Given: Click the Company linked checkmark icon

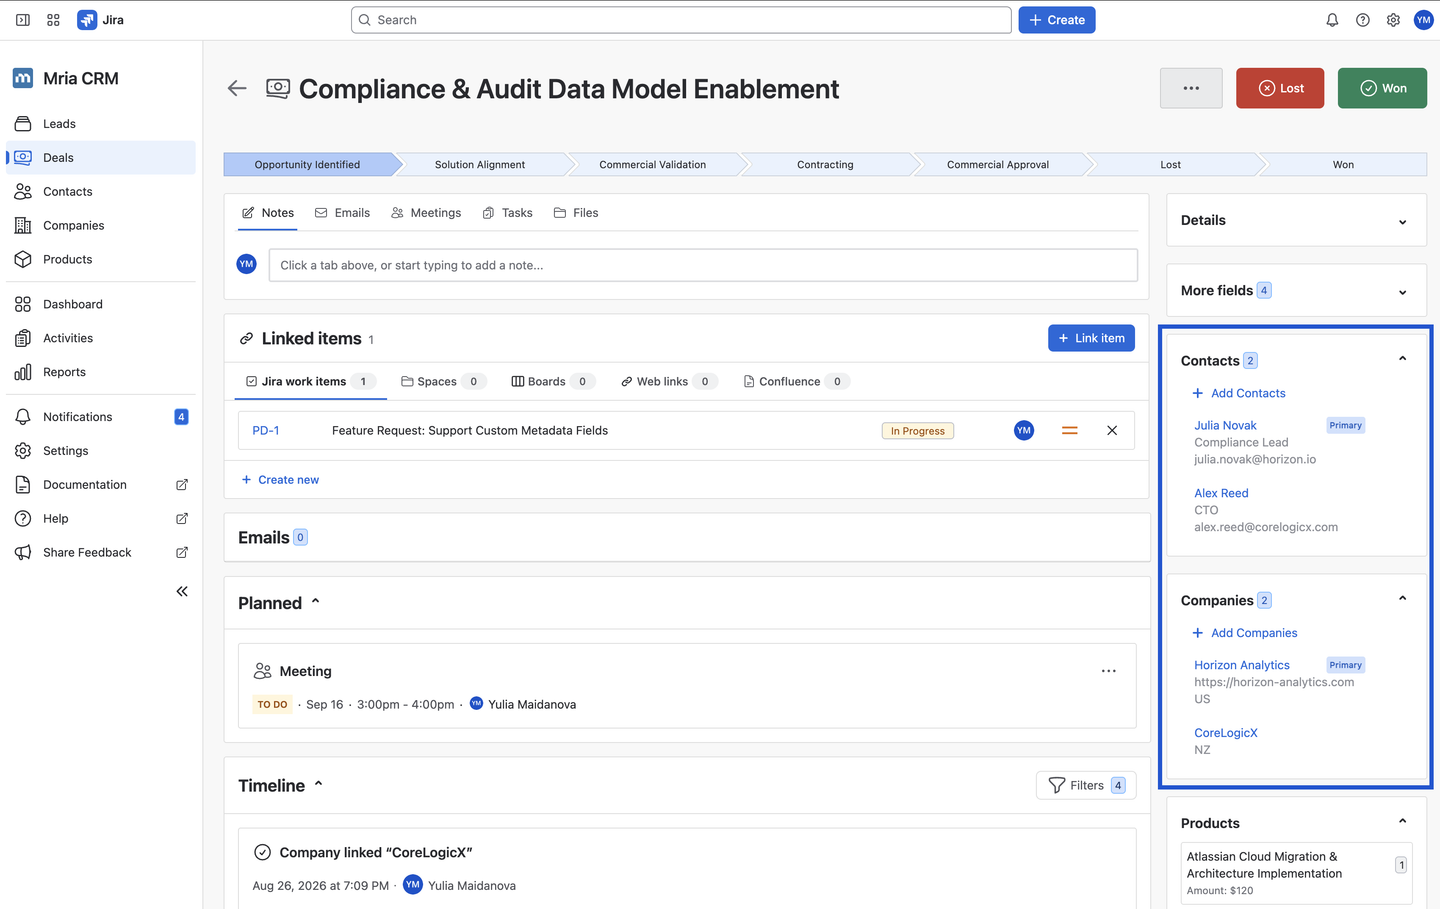Looking at the screenshot, I should click(262, 853).
